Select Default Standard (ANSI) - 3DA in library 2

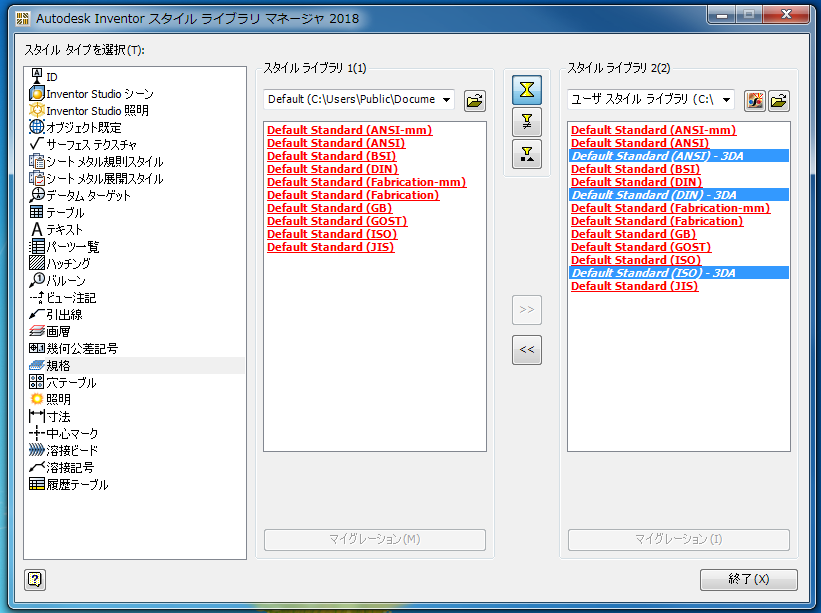679,156
